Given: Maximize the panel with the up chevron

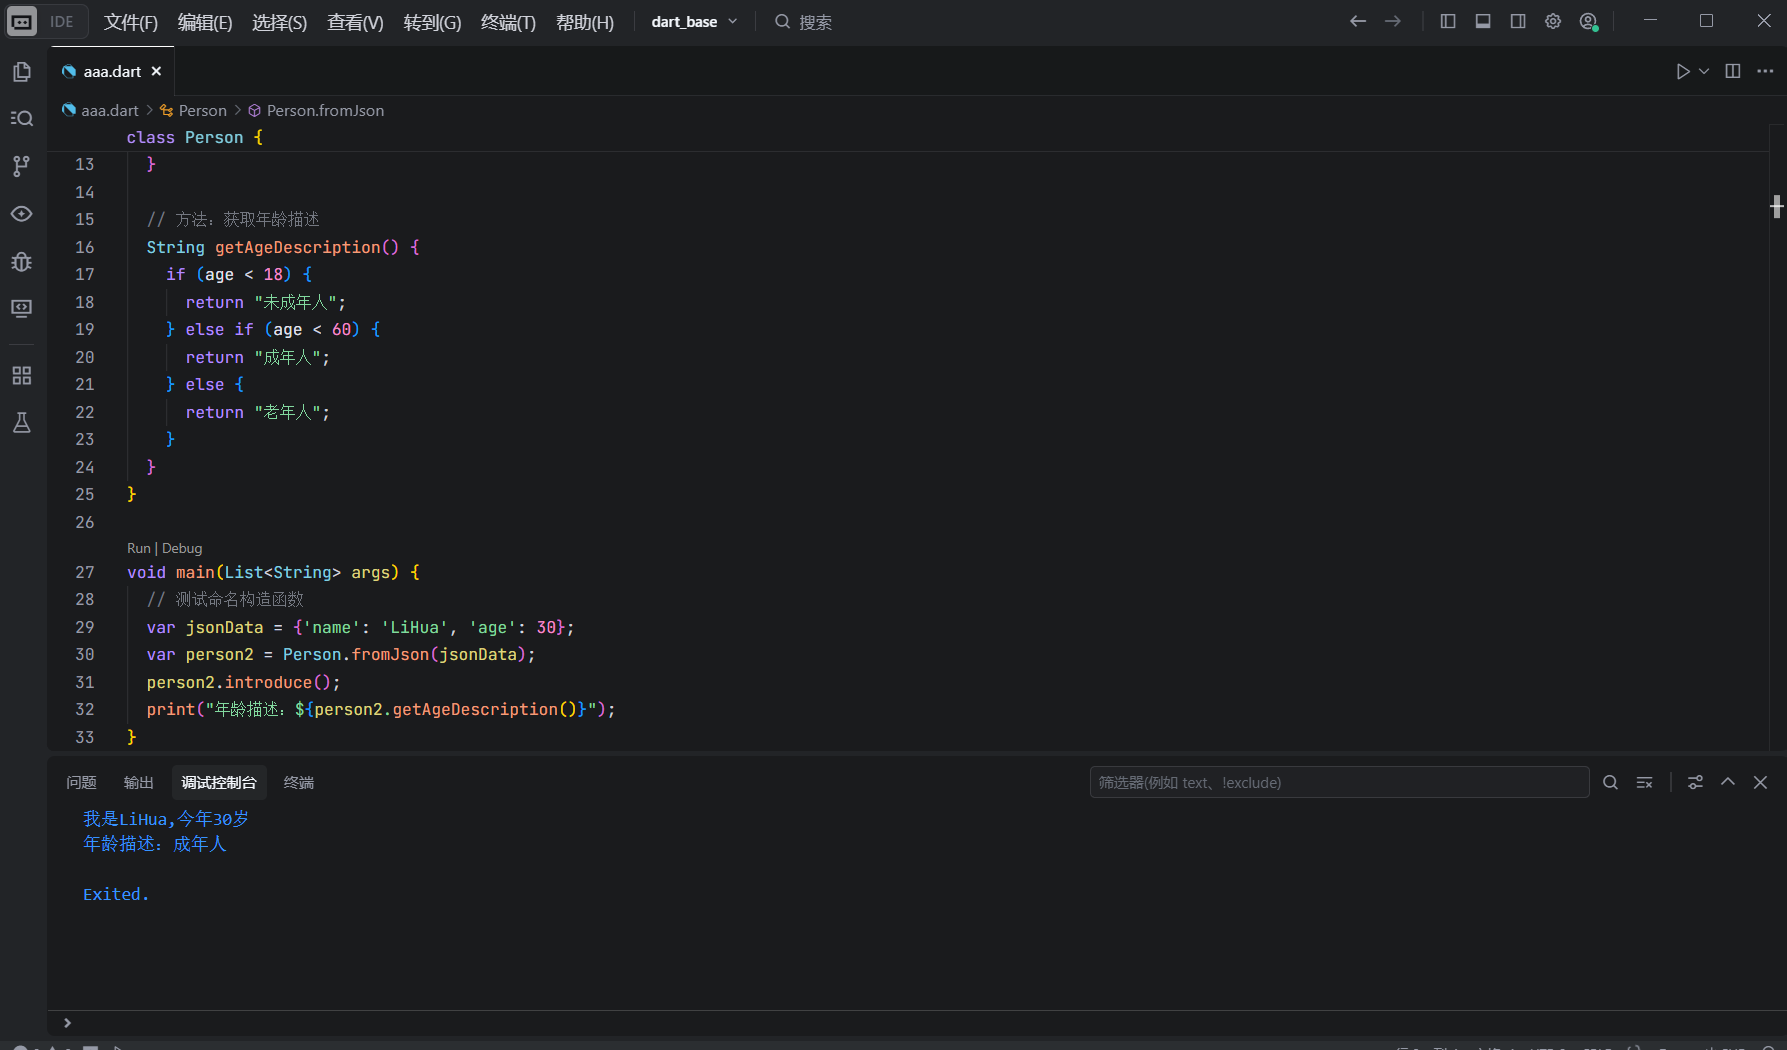Looking at the screenshot, I should click(1728, 782).
